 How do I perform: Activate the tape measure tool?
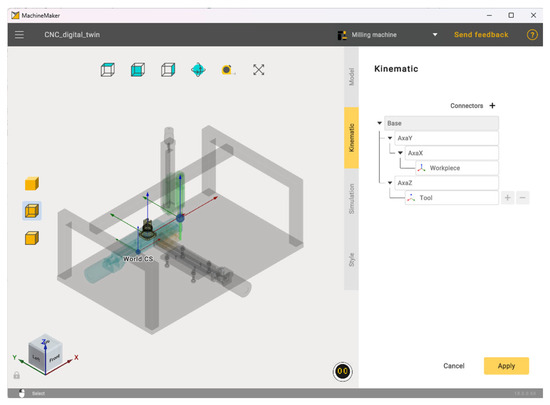tap(228, 70)
